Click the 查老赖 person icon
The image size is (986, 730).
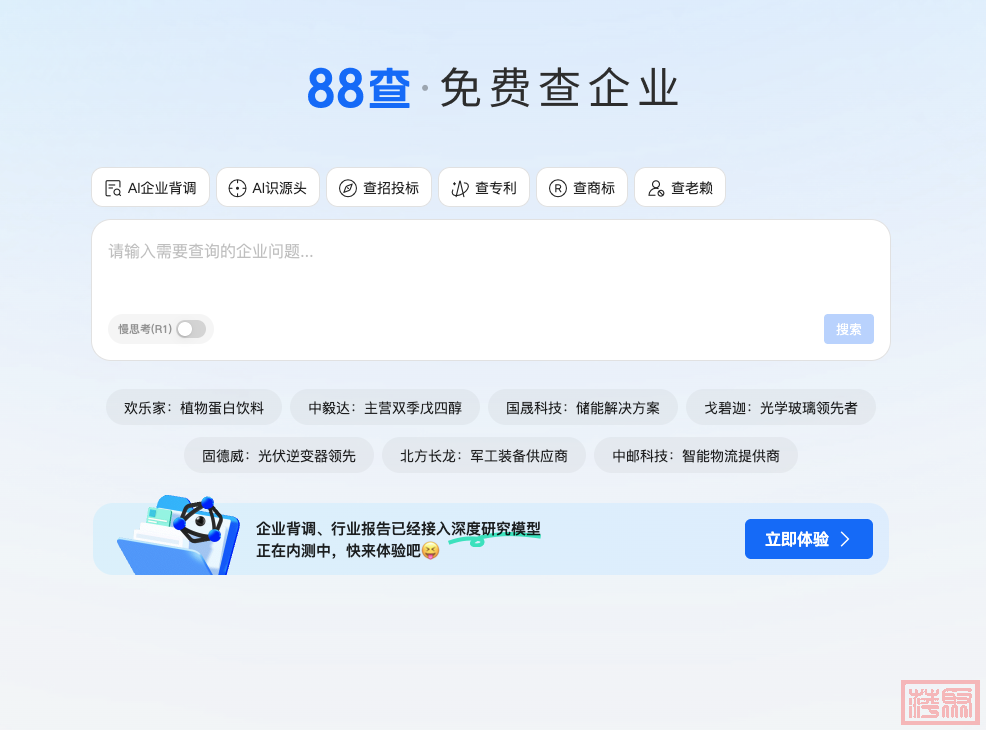656,188
